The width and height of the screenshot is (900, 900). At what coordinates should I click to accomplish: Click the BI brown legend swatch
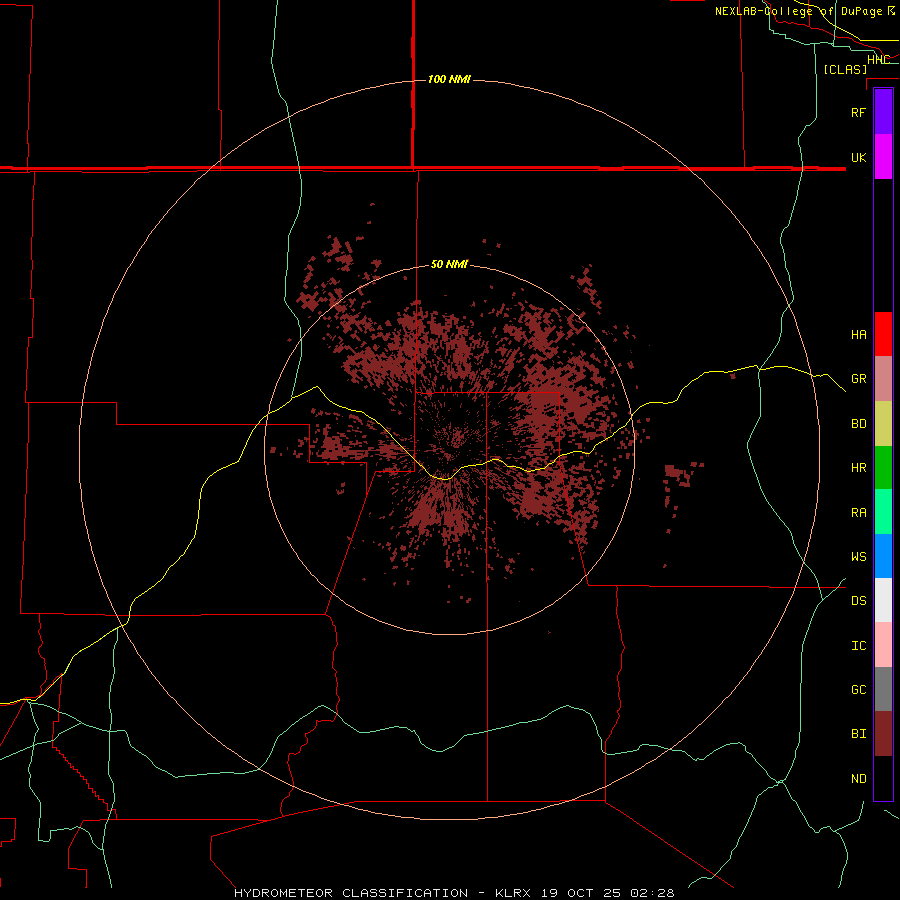pyautogui.click(x=883, y=734)
